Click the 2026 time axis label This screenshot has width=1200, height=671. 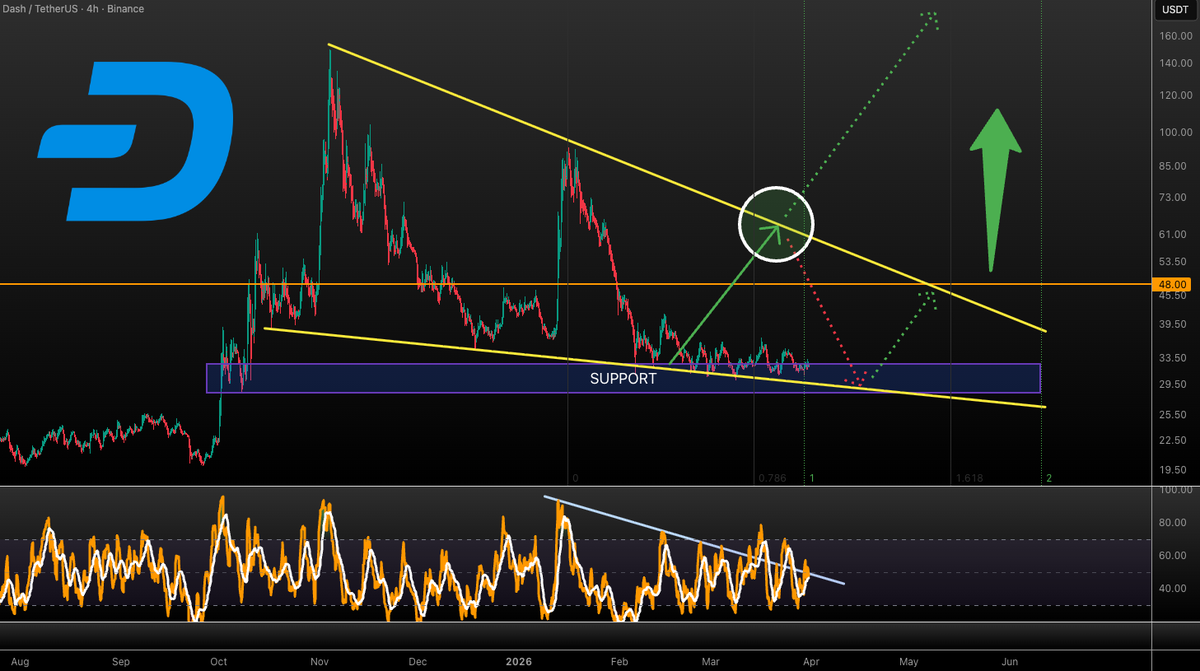tap(518, 662)
